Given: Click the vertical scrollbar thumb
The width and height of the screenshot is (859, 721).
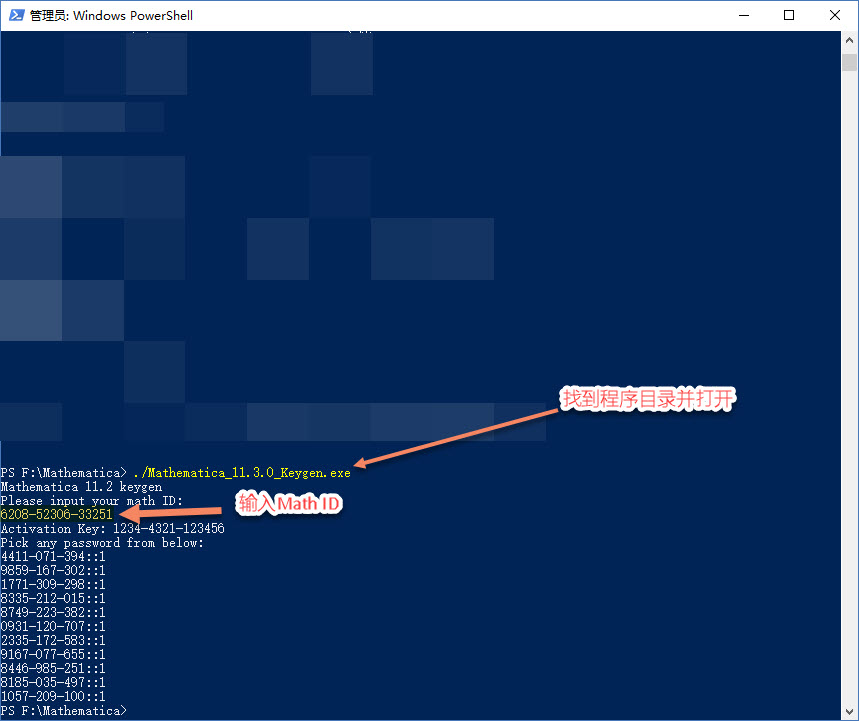Looking at the screenshot, I should [849, 62].
